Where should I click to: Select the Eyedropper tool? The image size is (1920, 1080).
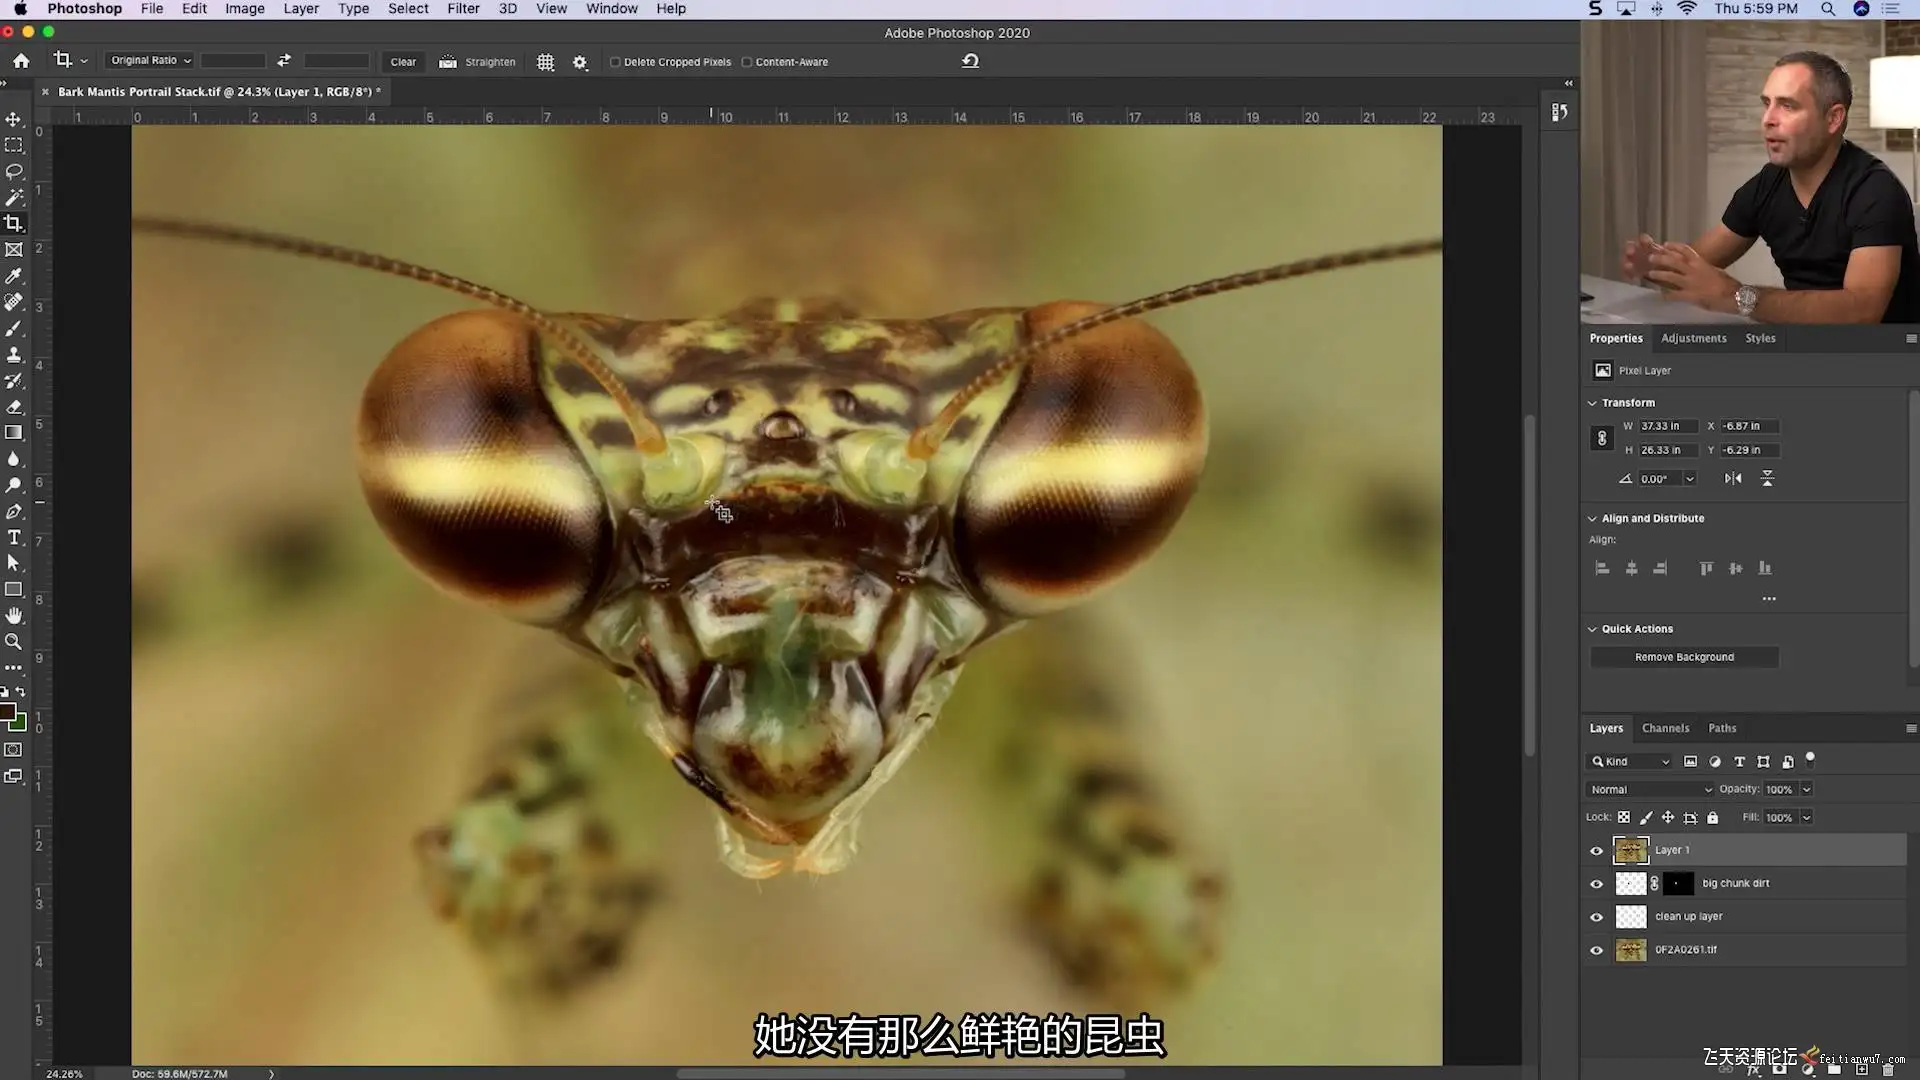coord(14,276)
